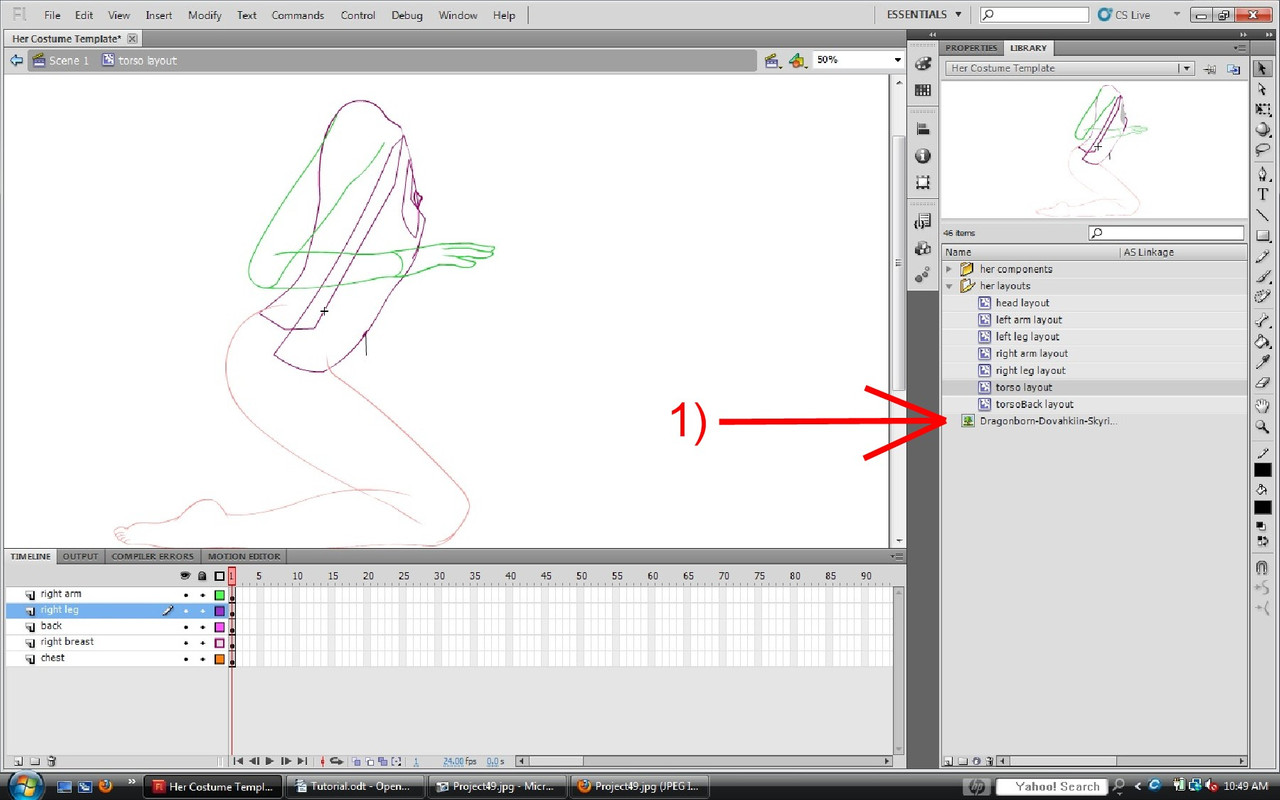Expand the 'her components' folder
This screenshot has height=800, width=1280.
point(949,269)
